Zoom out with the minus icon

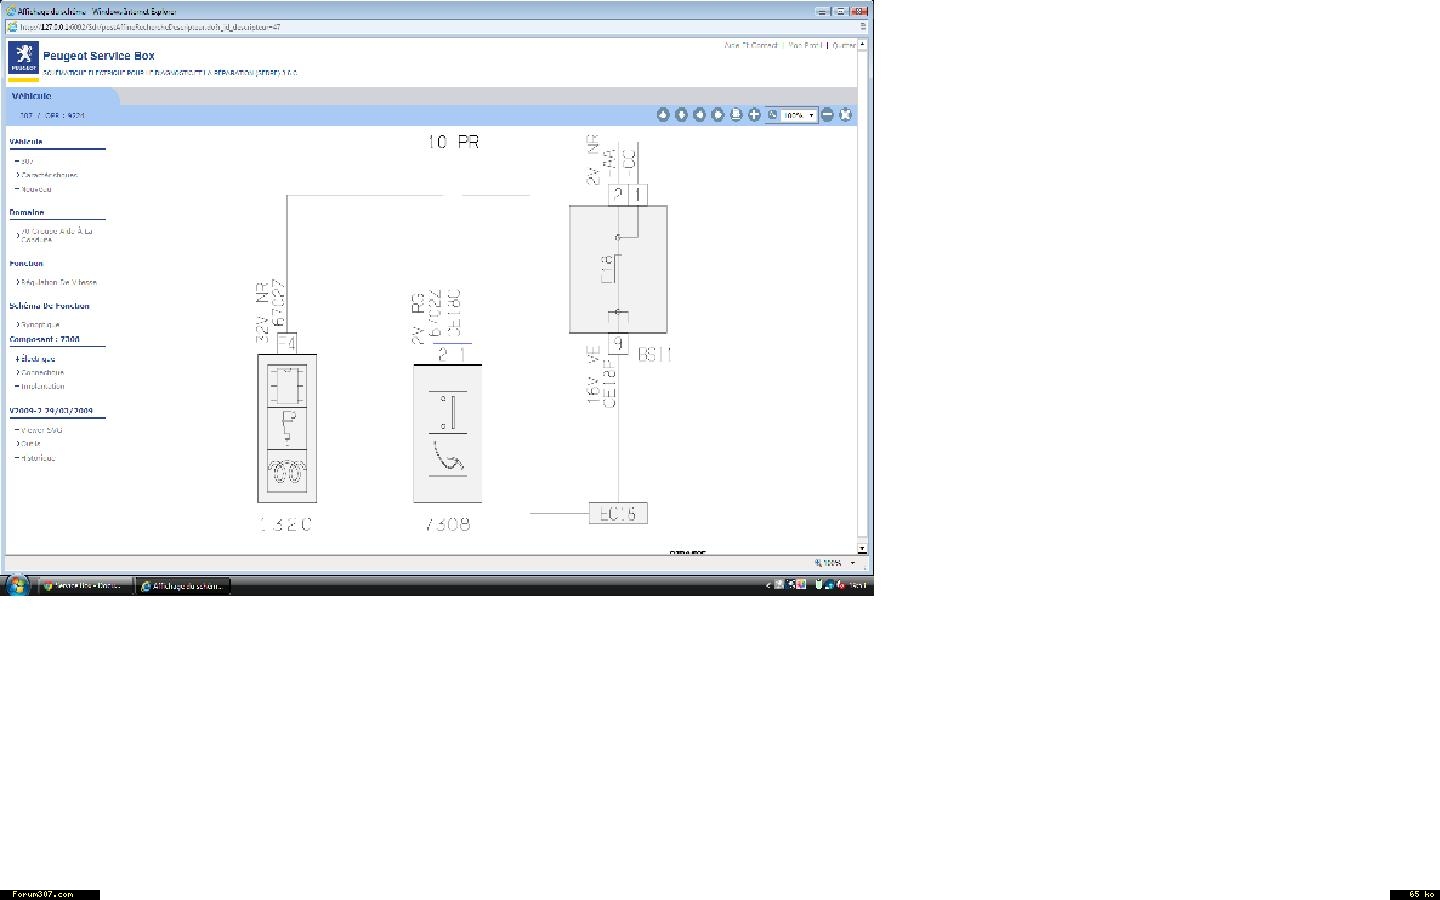click(x=827, y=115)
